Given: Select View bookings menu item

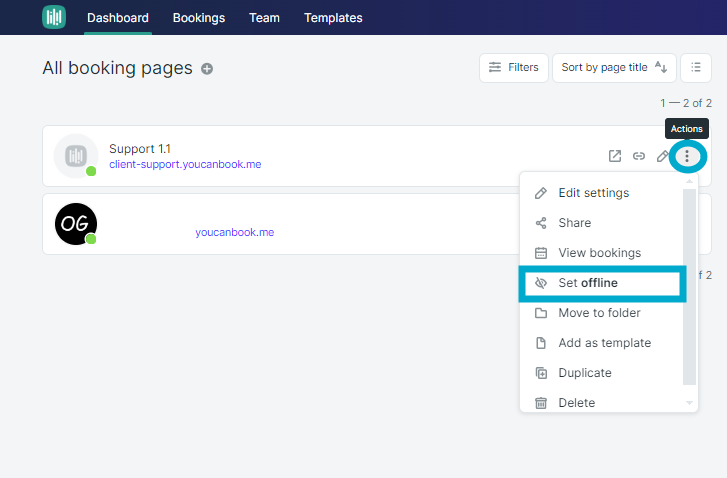Looking at the screenshot, I should pyautogui.click(x=601, y=253).
